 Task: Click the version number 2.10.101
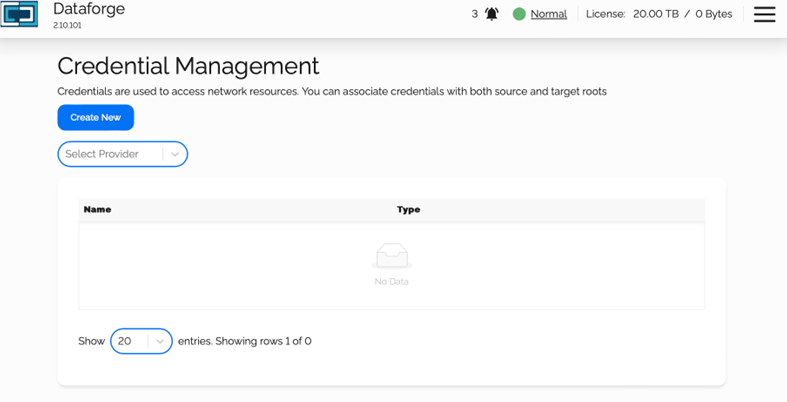68,25
